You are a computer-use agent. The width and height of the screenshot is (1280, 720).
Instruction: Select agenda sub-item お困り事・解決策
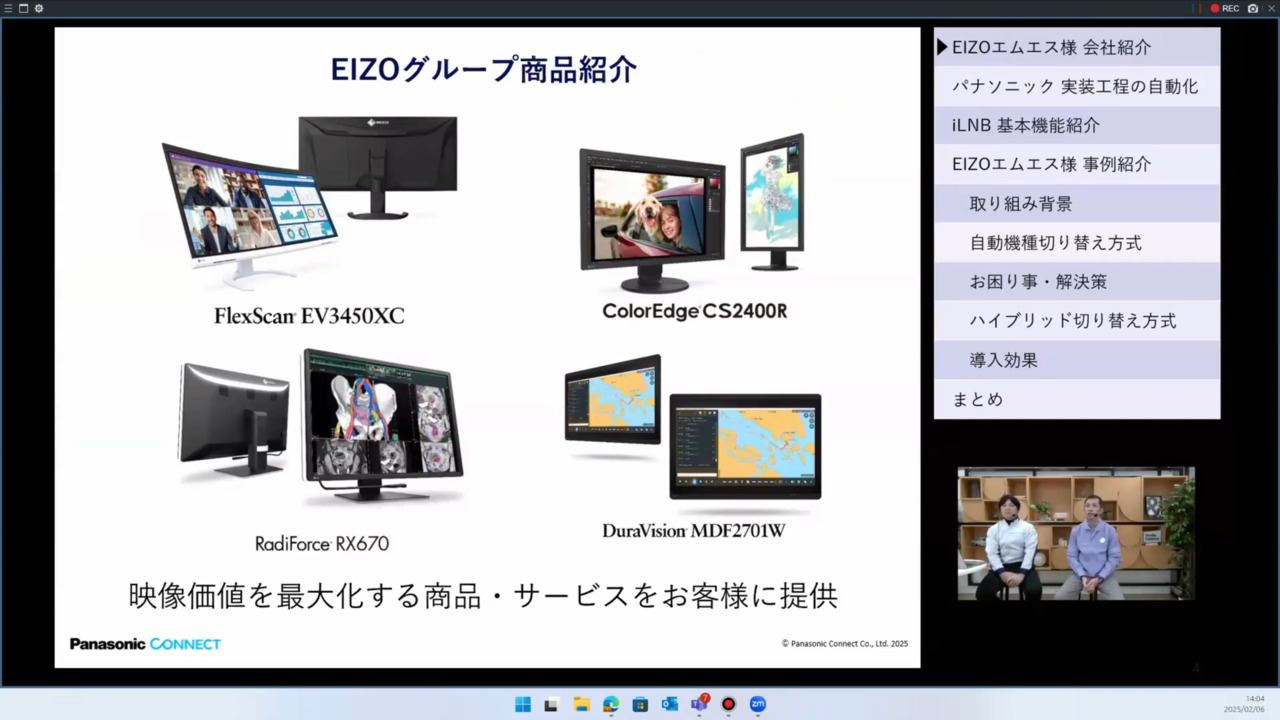tap(1077, 281)
